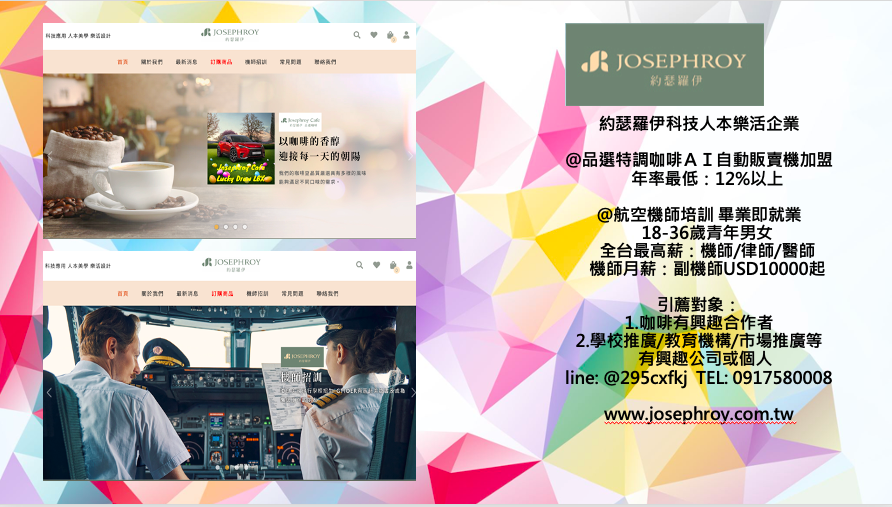Select the first orange carousel dot on the coffee banner
The image size is (892, 507).
(215, 227)
